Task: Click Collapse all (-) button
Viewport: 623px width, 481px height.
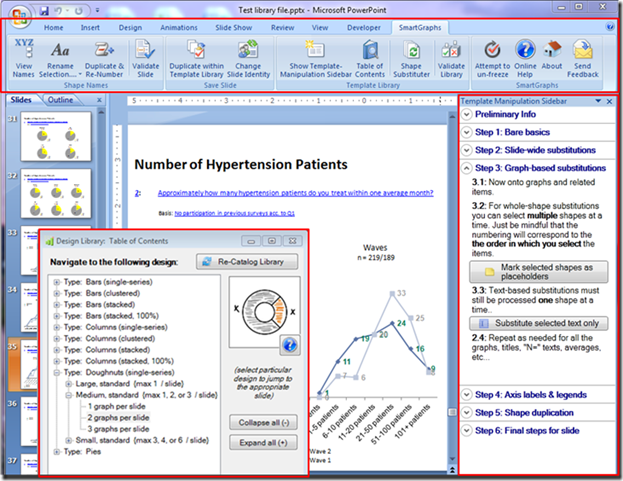Action: point(263,423)
